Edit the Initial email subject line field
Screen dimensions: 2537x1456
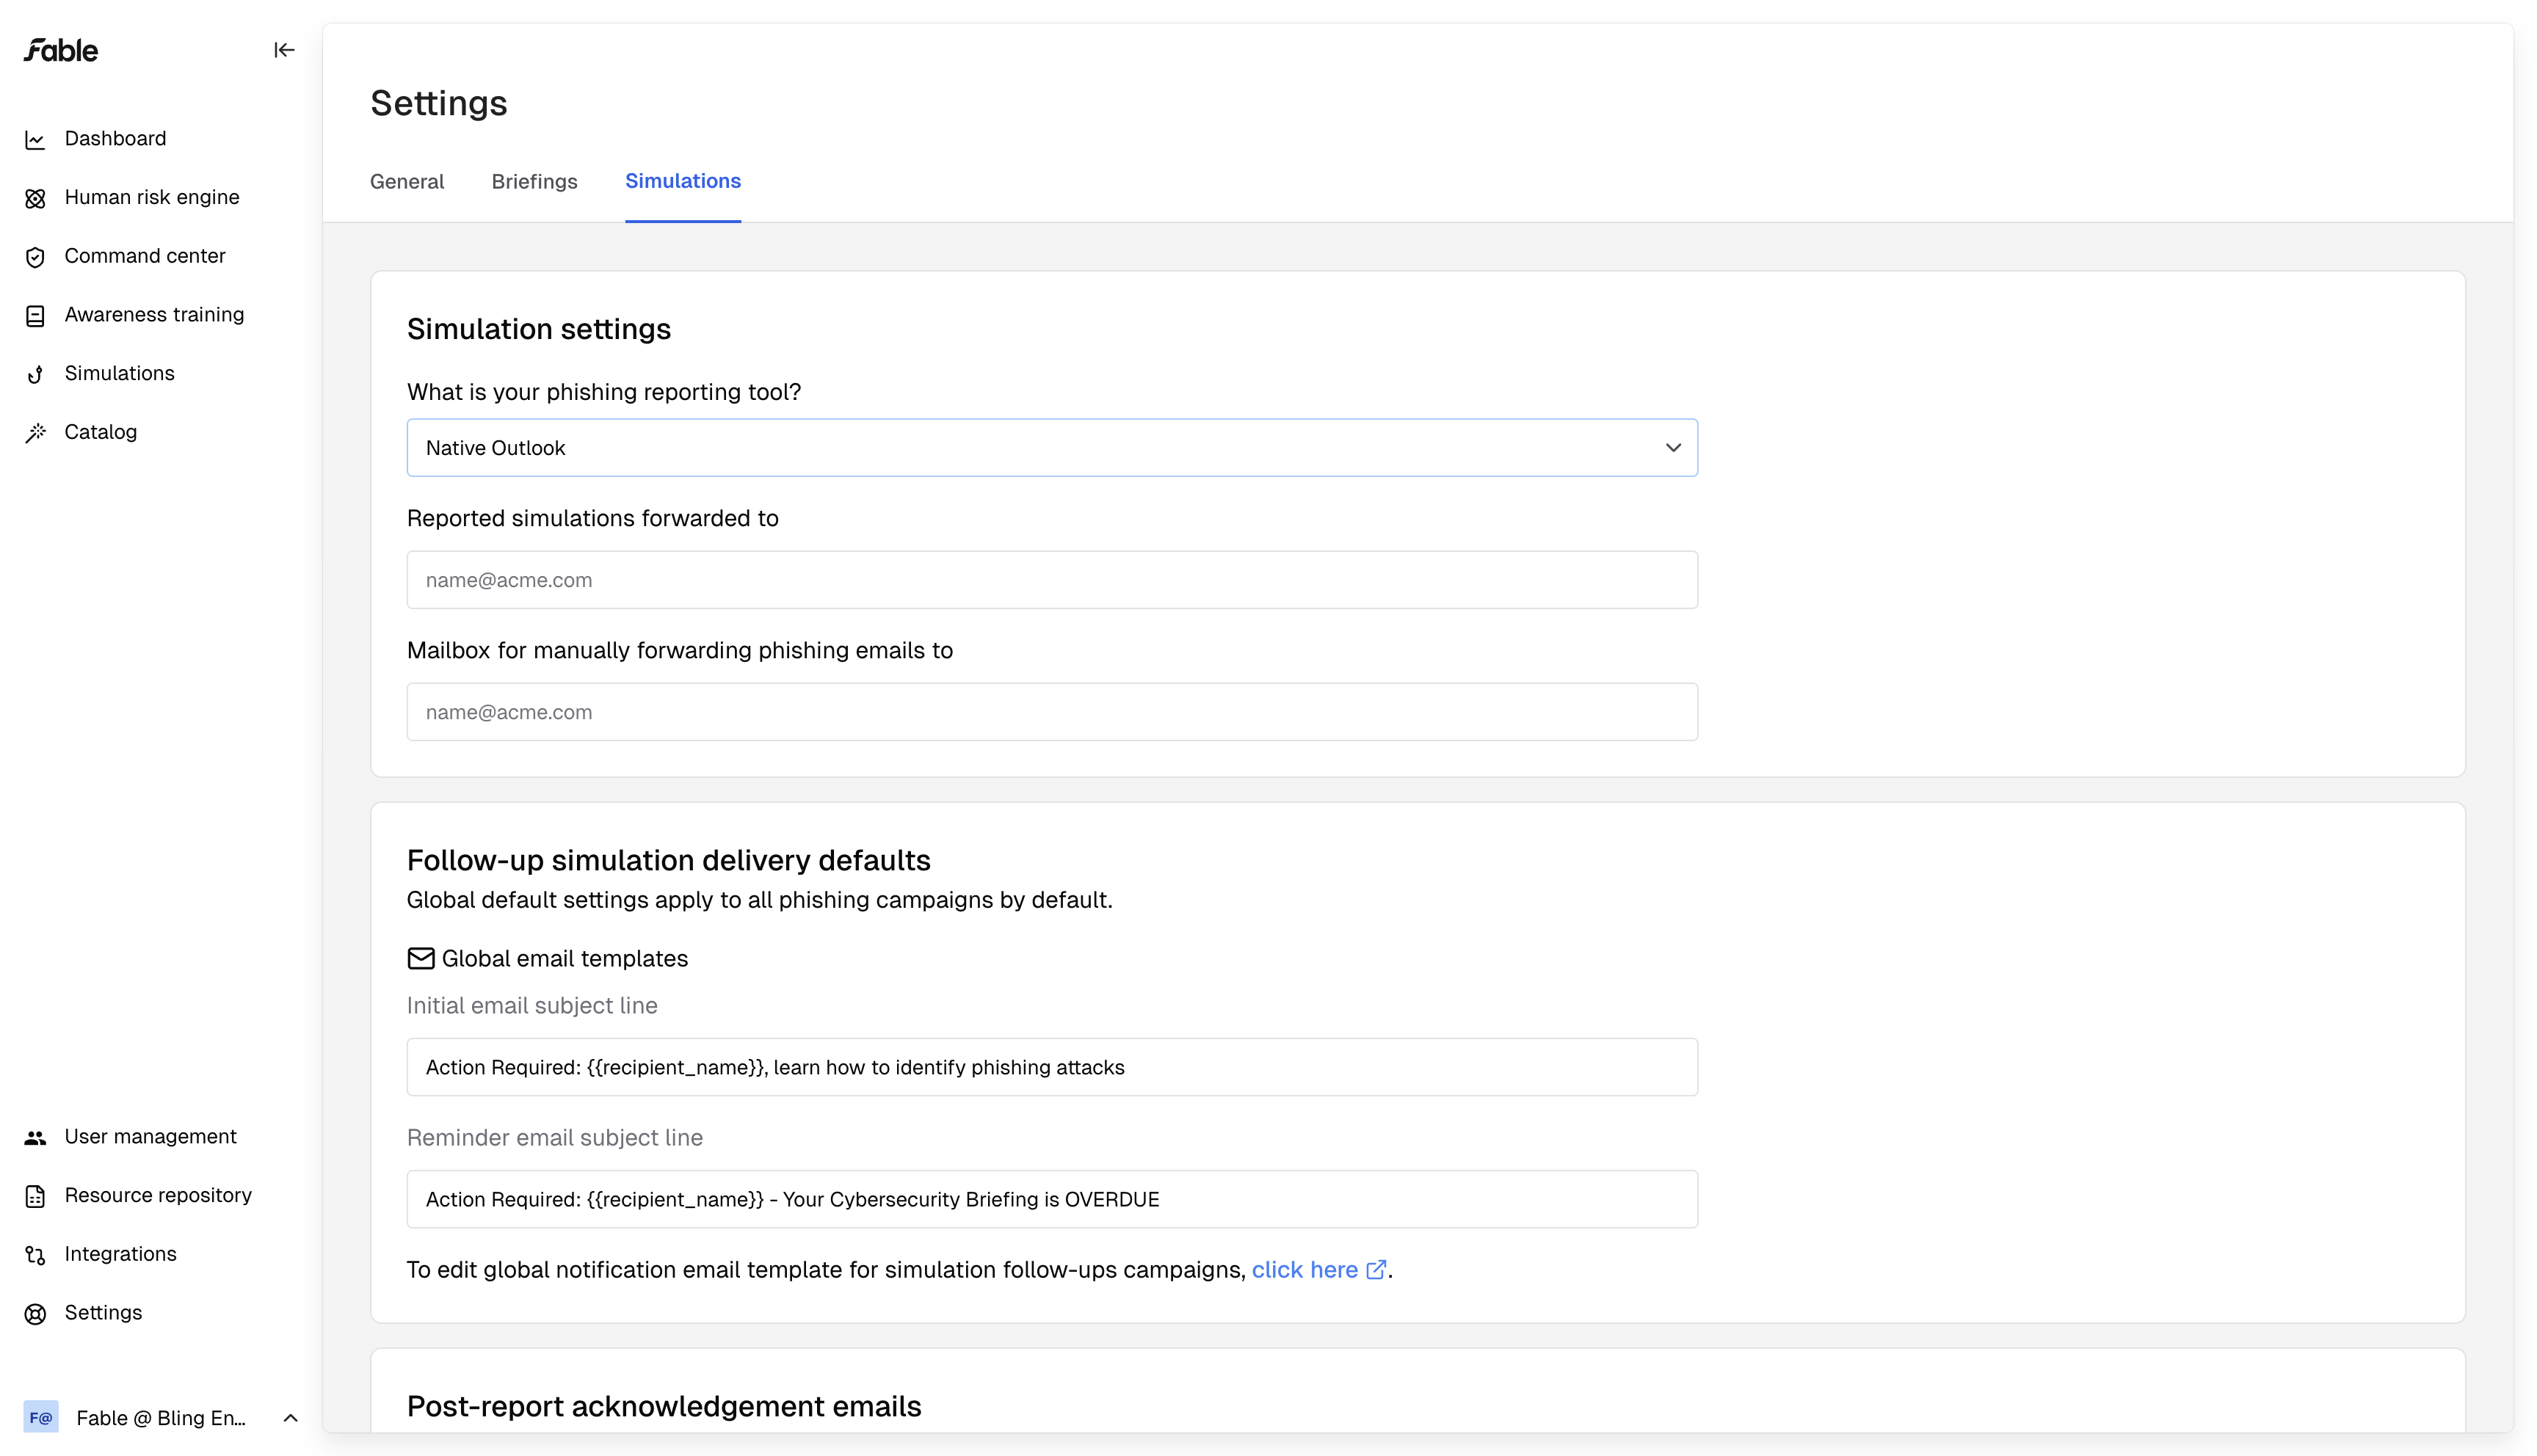(x=1052, y=1067)
